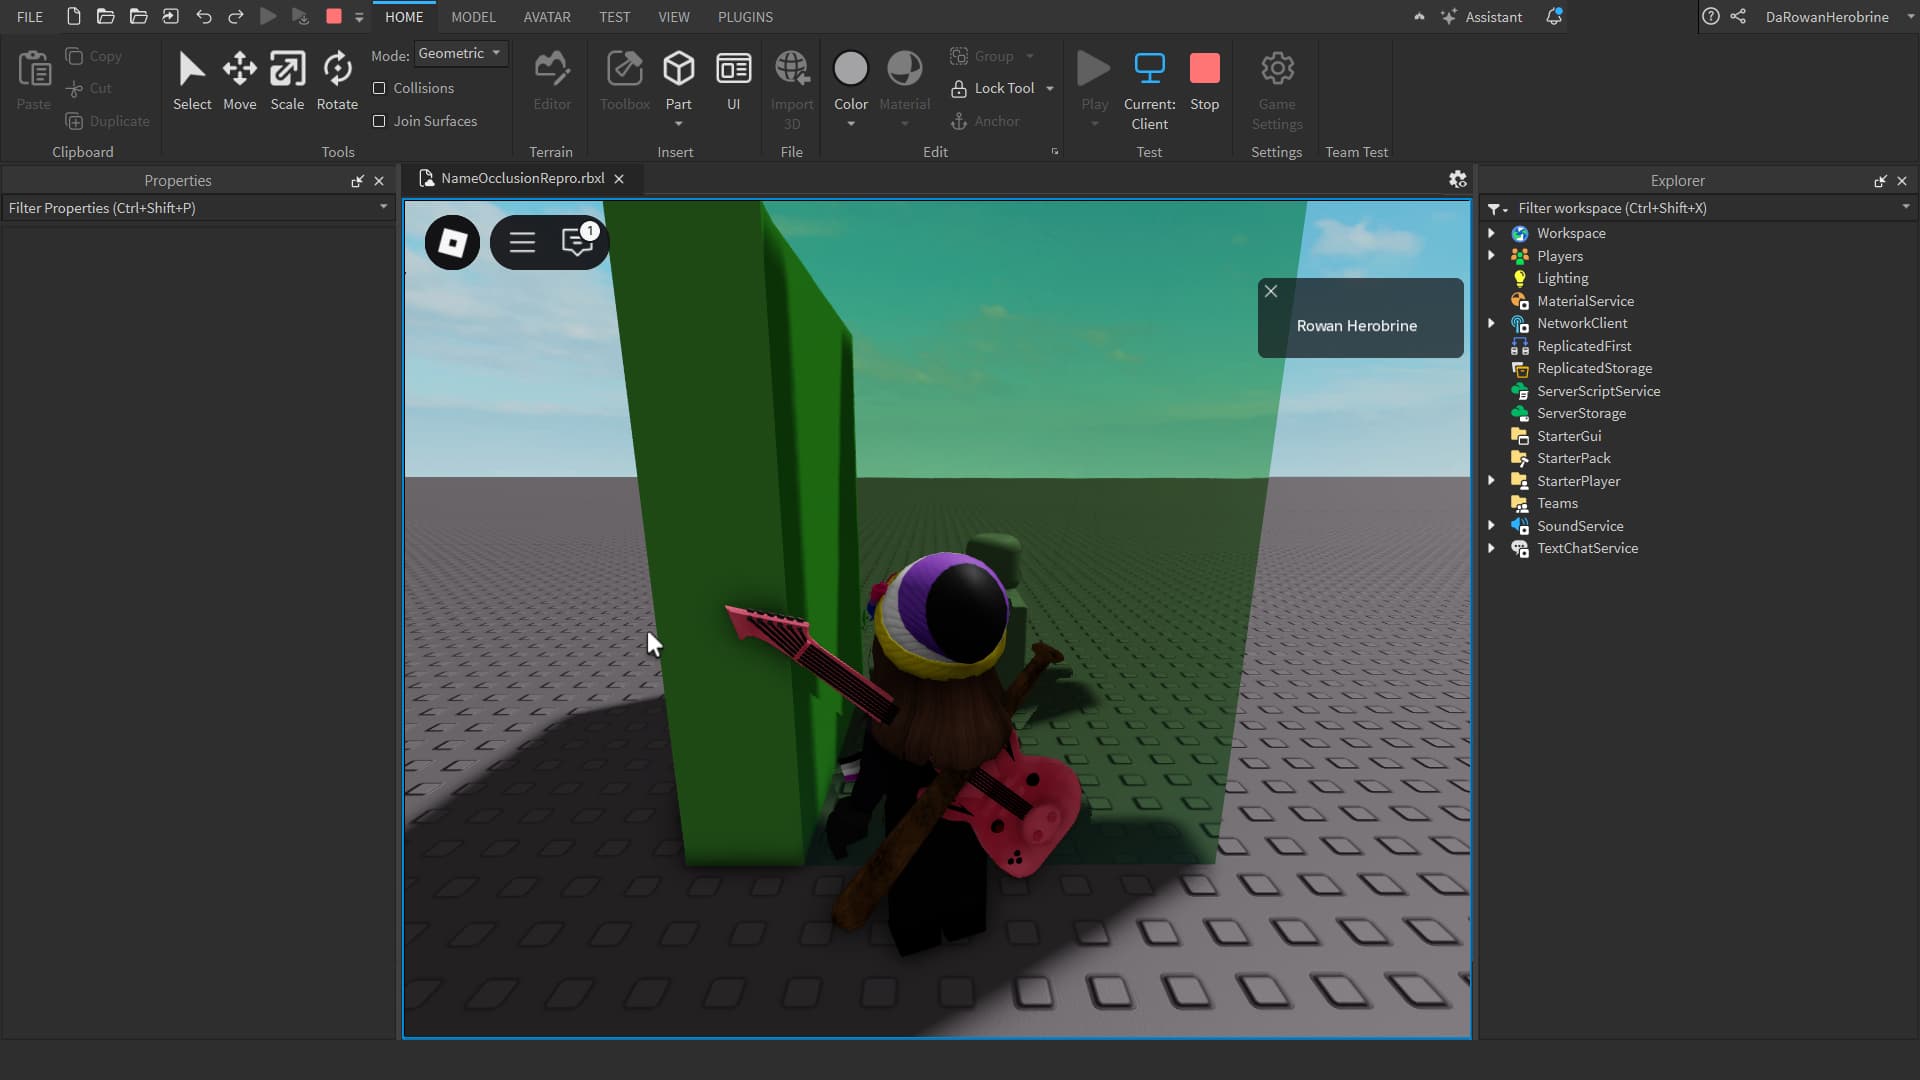
Task: Dismiss the Rowan Herobrine popup
Action: [x=1271, y=291]
